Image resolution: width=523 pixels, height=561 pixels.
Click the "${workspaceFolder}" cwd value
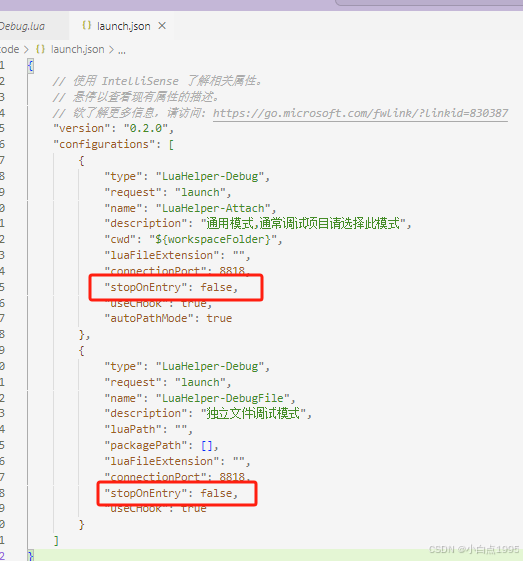coord(213,239)
